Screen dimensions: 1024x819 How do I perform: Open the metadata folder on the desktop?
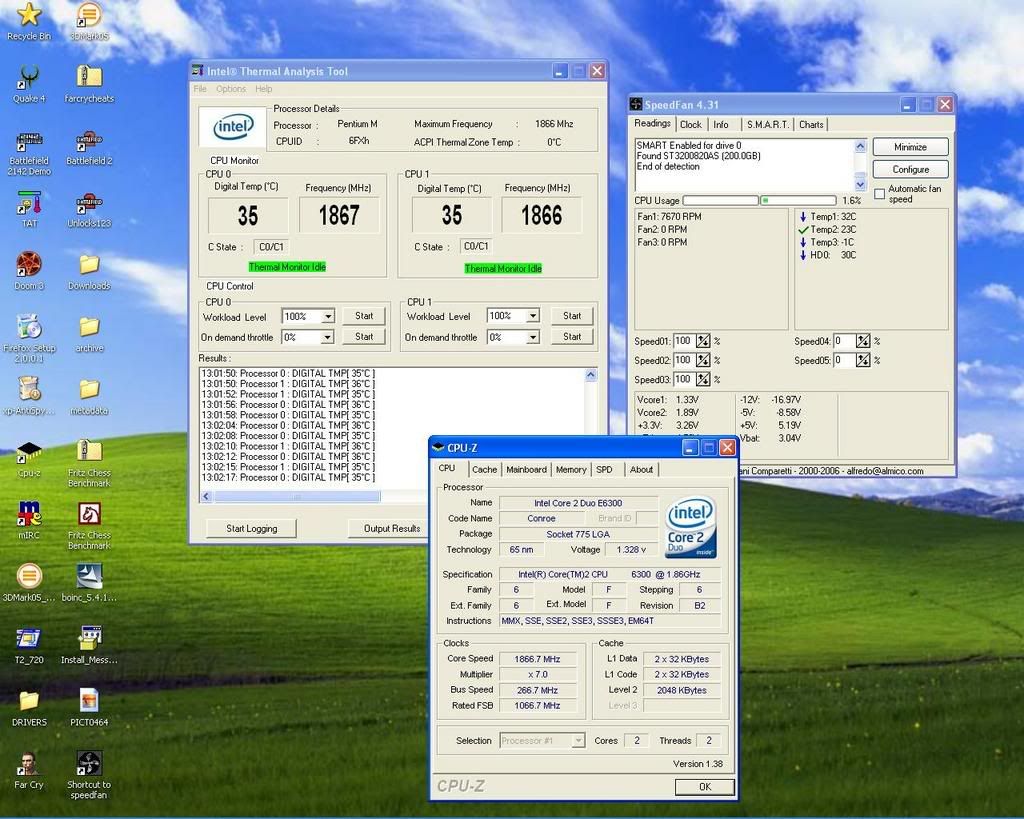click(x=89, y=396)
